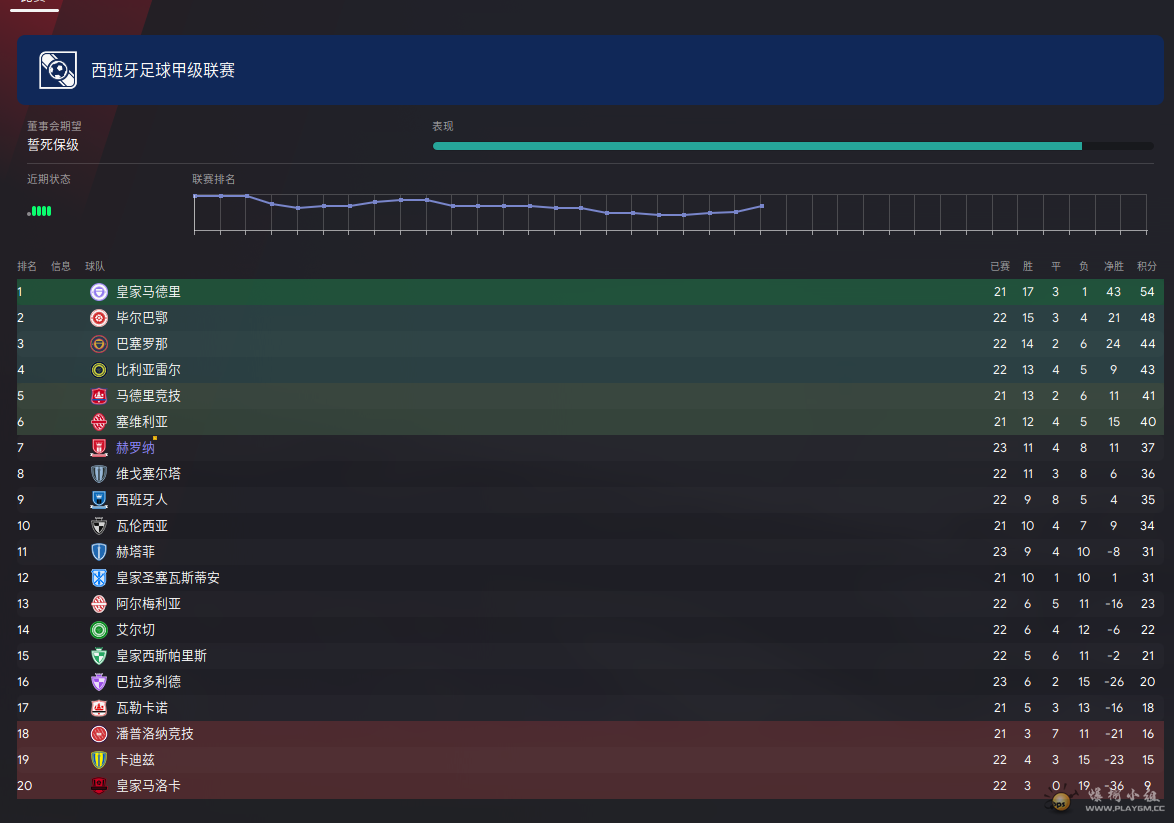Sort table by 积分 column header
The width and height of the screenshot is (1174, 823).
tap(1147, 267)
